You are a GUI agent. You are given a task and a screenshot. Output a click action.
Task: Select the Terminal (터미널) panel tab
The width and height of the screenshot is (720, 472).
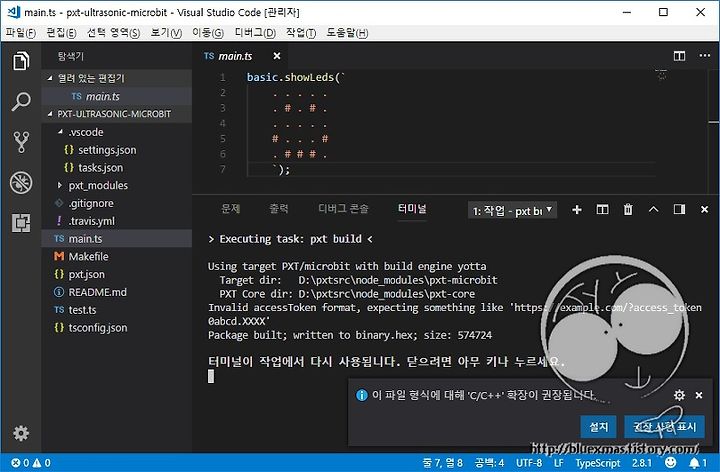(412, 209)
